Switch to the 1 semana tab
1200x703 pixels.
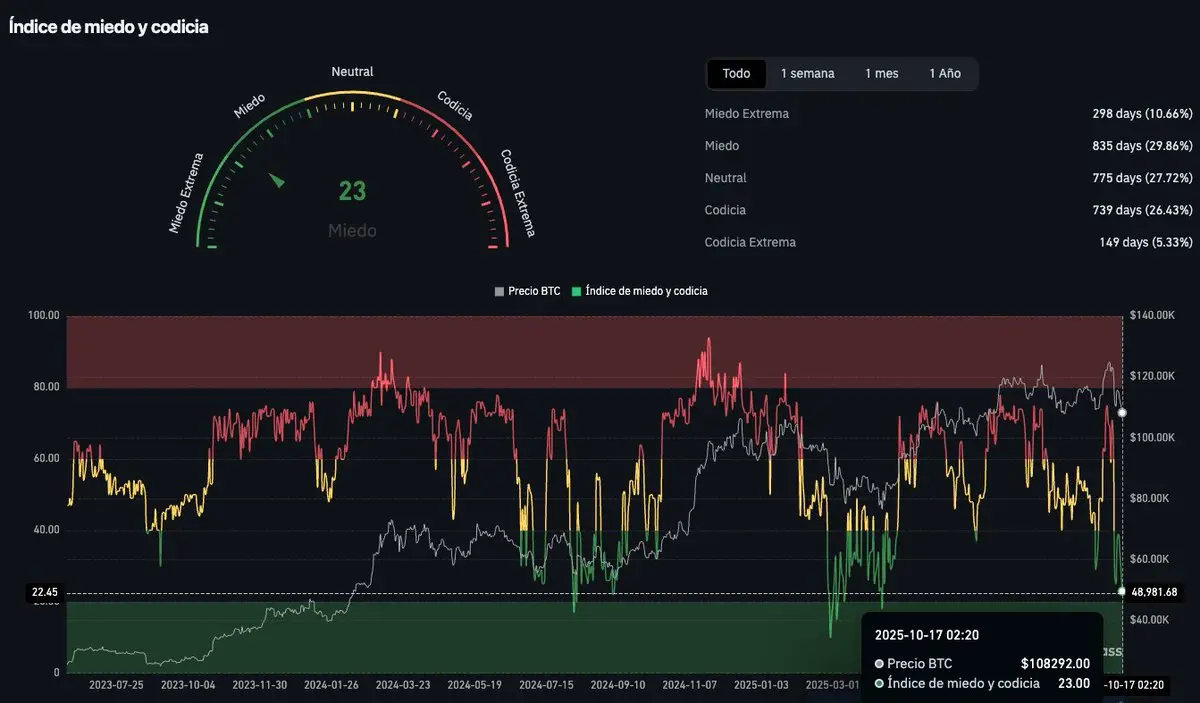(x=807, y=74)
